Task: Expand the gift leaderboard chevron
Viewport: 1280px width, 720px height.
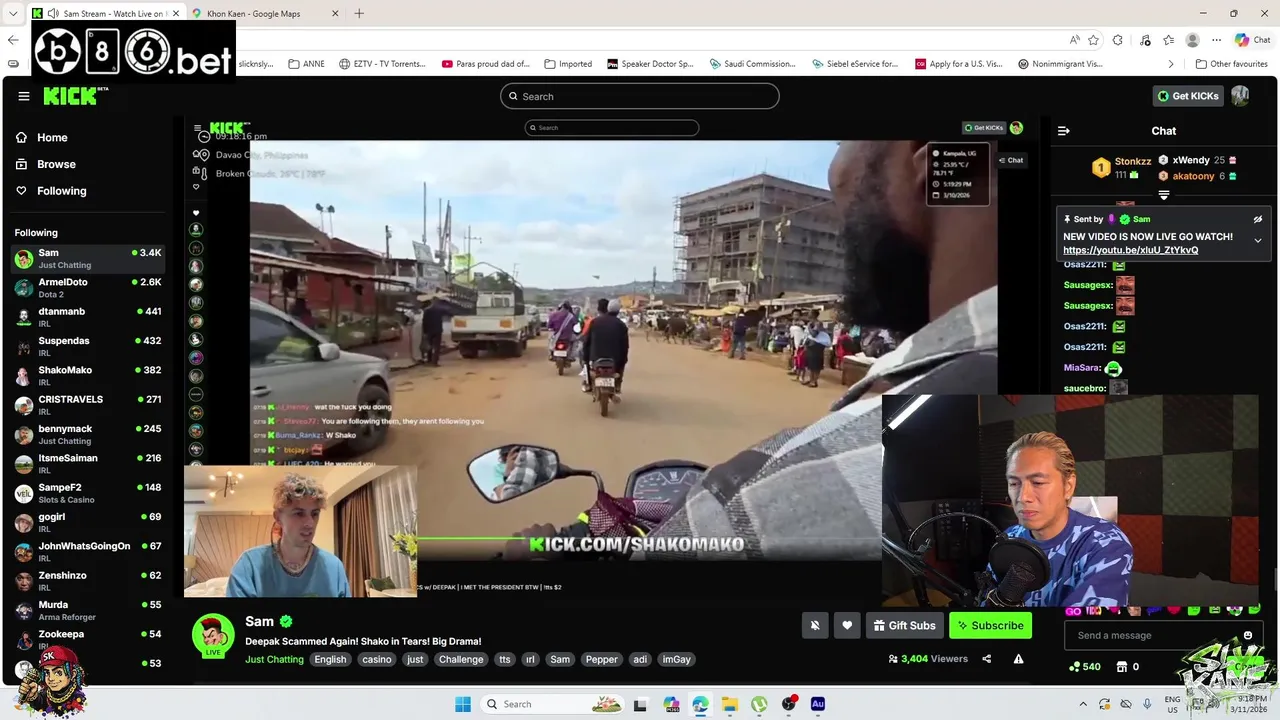Action: pyautogui.click(x=1164, y=195)
